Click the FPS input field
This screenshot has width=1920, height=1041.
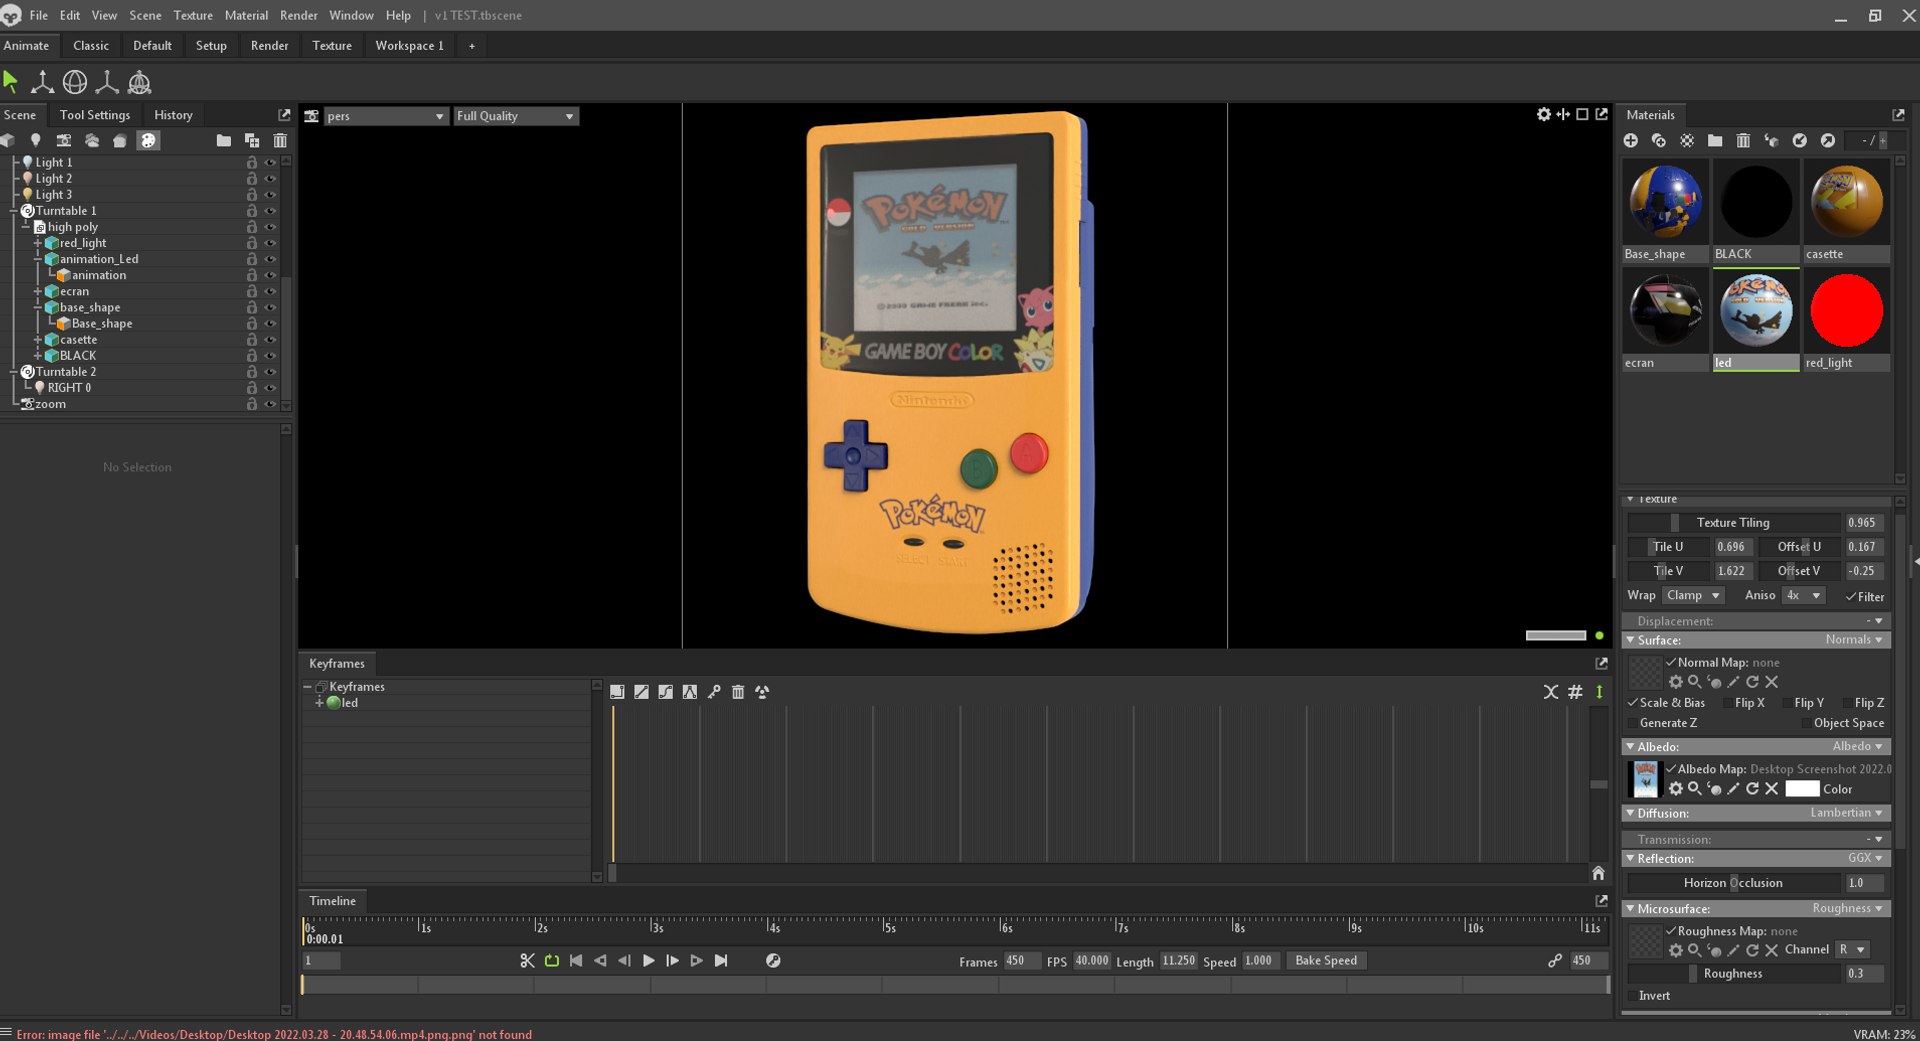click(x=1092, y=961)
